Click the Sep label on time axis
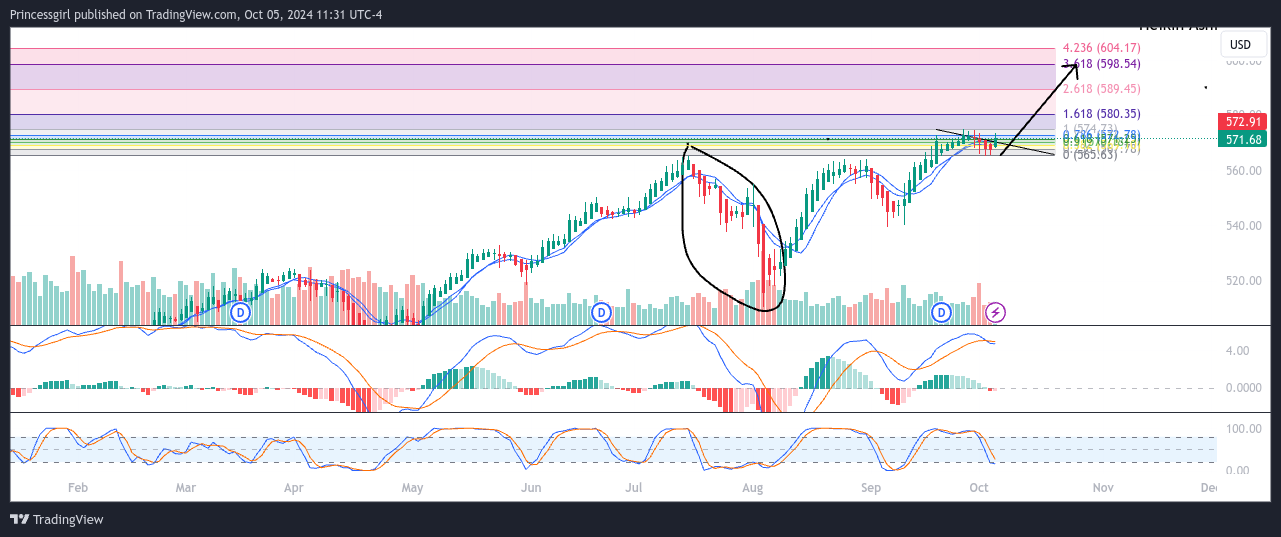This screenshot has height=537, width=1281. 871,488
